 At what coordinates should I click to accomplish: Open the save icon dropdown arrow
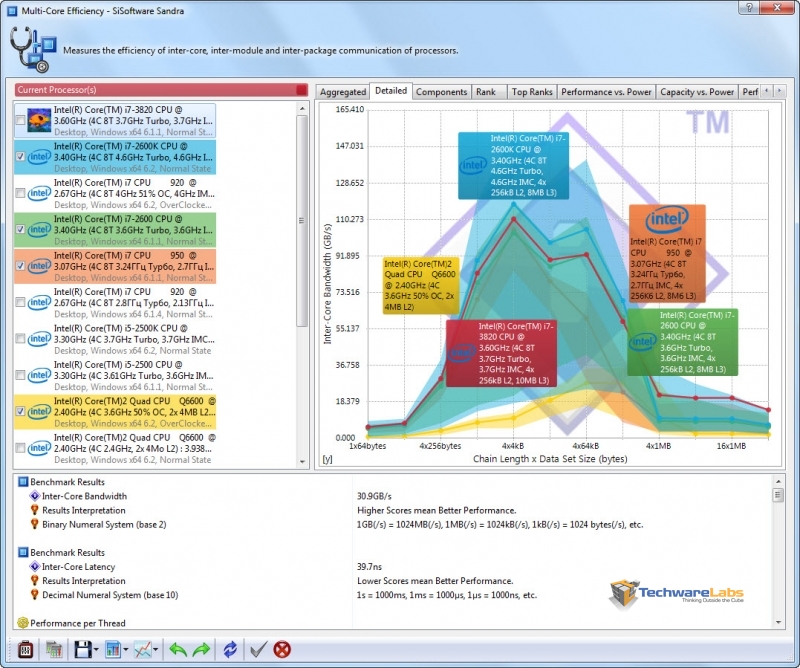(96, 650)
